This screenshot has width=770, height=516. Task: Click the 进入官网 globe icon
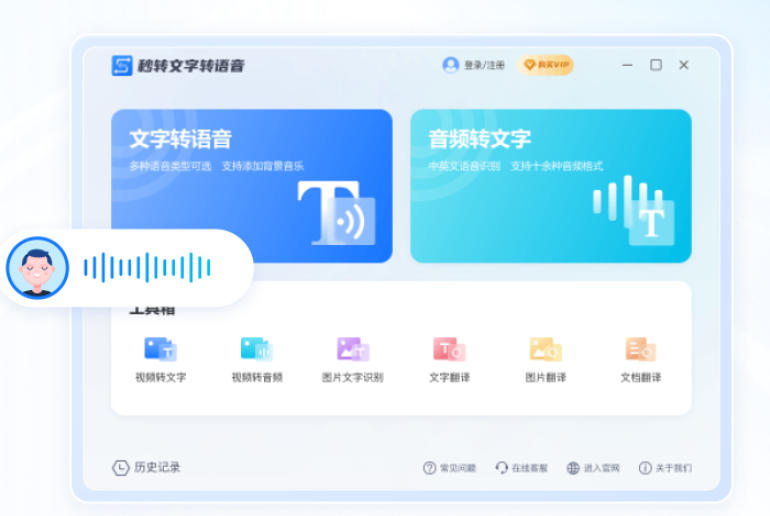pos(573,468)
